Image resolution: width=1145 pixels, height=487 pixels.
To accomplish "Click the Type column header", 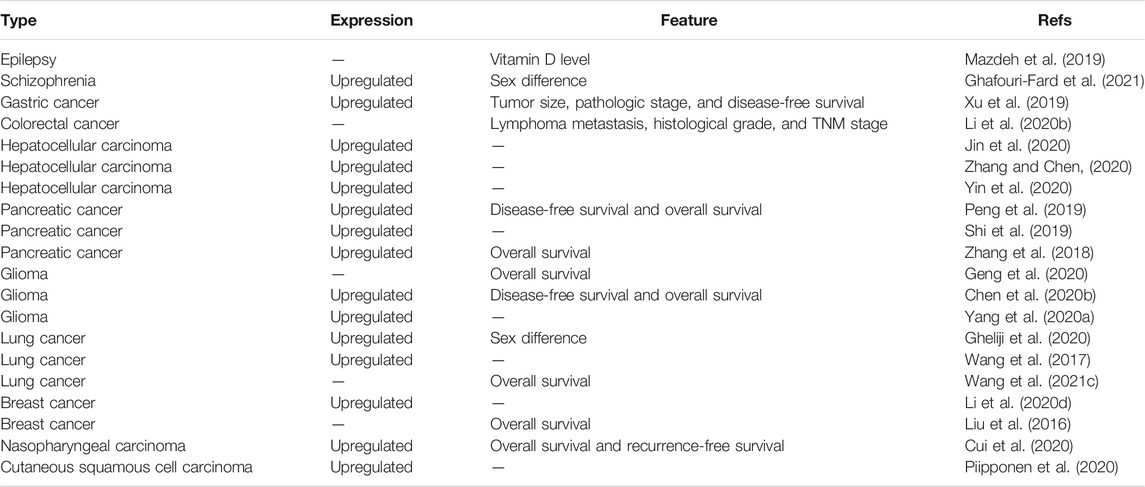I will pyautogui.click(x=18, y=19).
